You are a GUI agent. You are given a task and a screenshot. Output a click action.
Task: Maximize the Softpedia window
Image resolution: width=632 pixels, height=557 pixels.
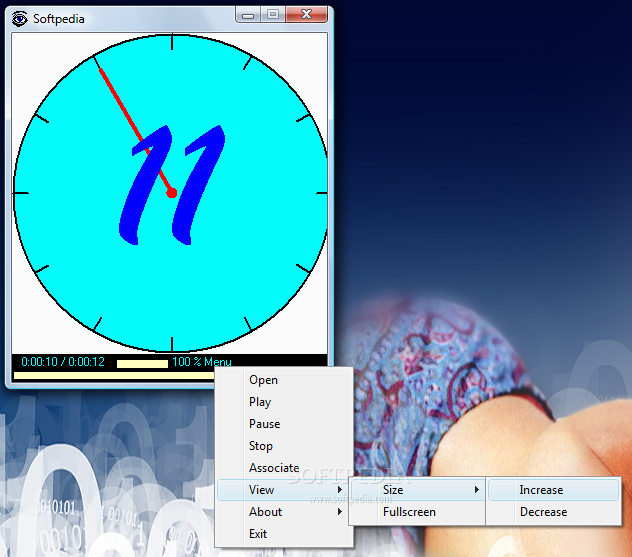pos(273,15)
